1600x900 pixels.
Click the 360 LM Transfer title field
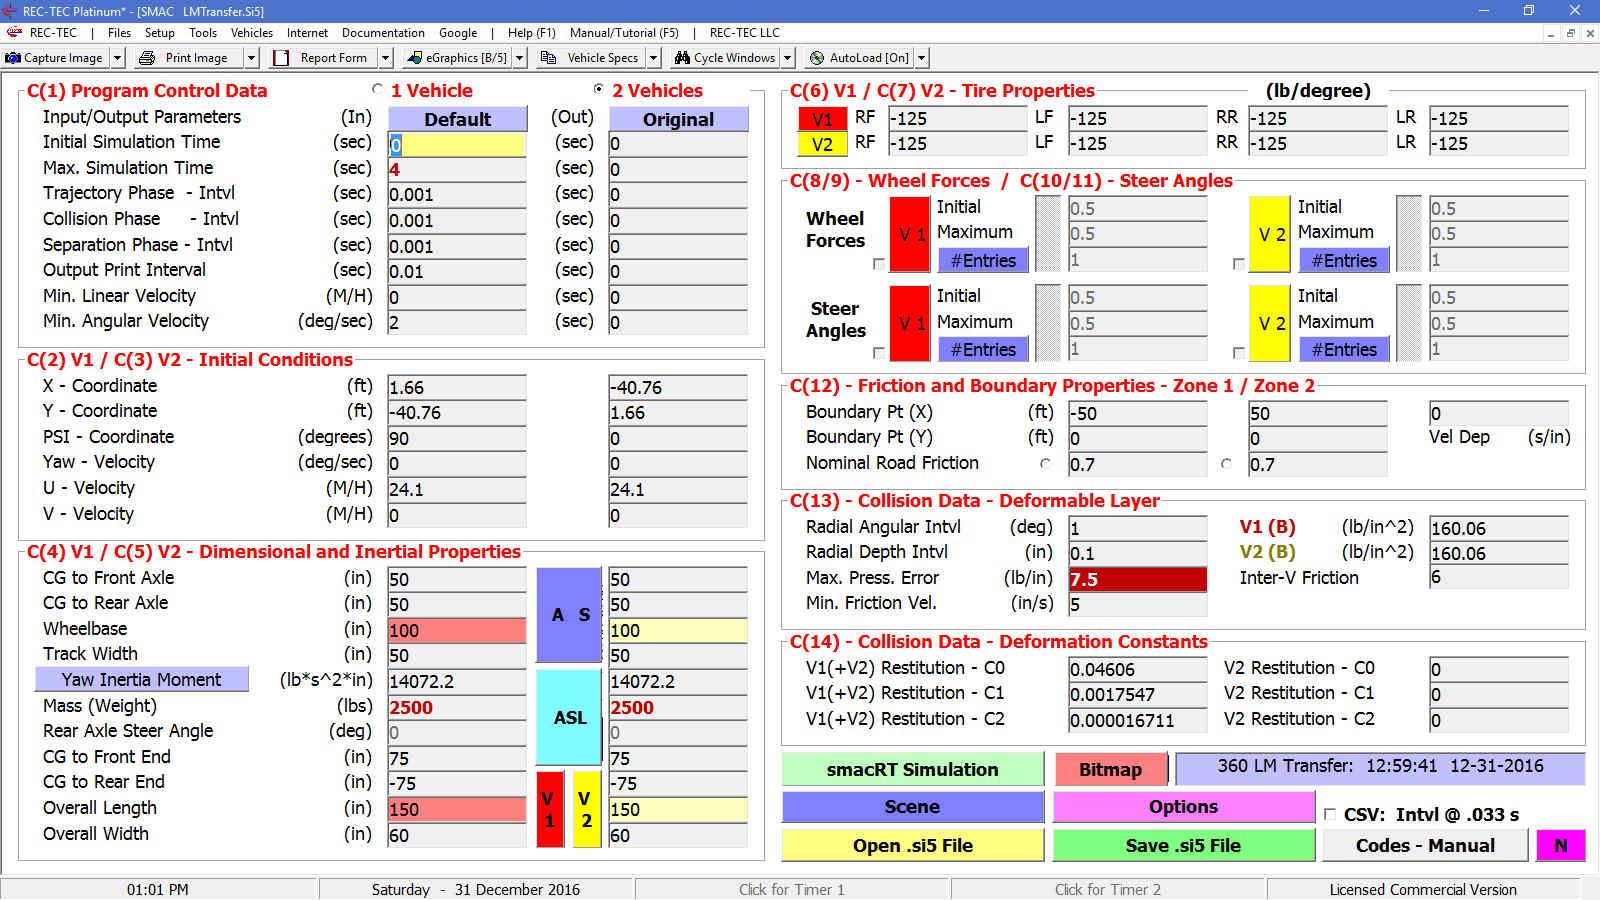click(1380, 767)
